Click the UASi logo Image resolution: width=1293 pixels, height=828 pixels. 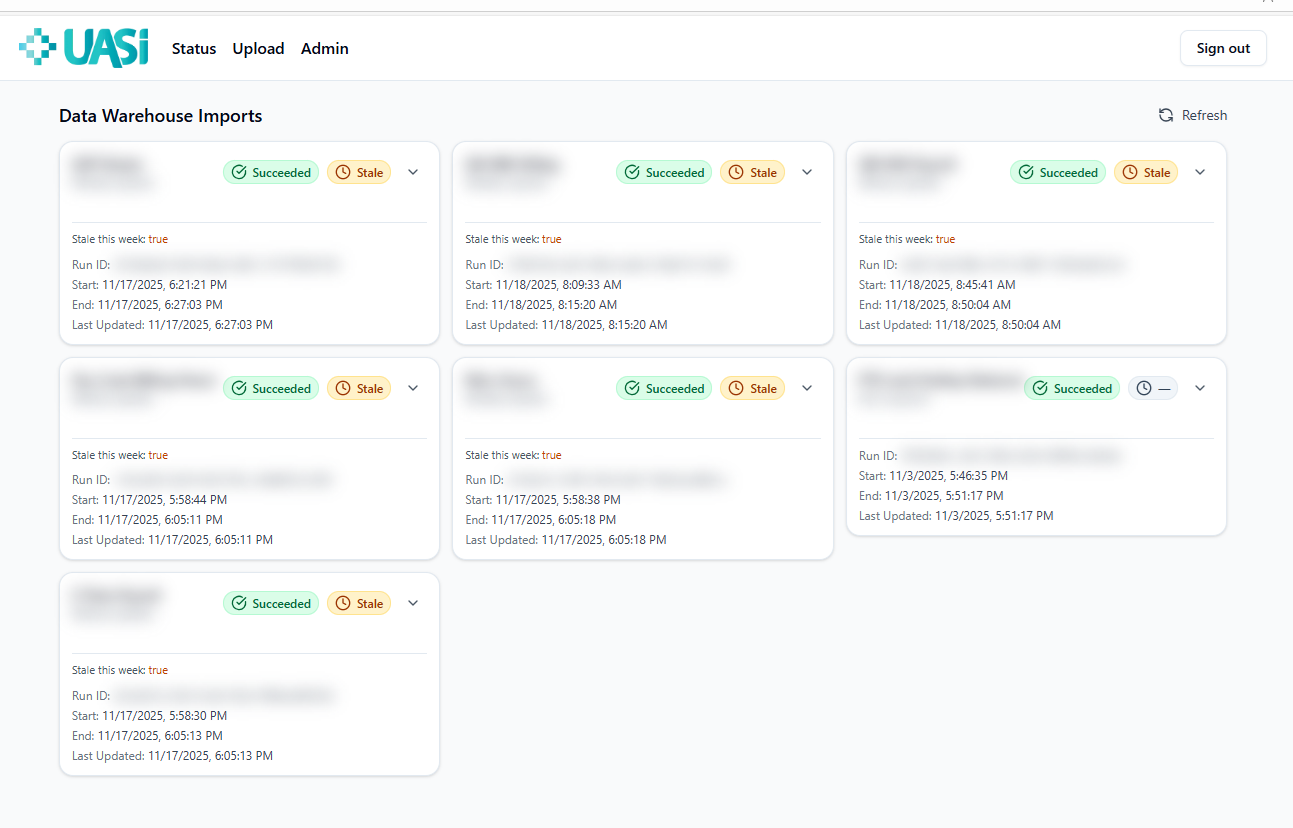[x=84, y=48]
